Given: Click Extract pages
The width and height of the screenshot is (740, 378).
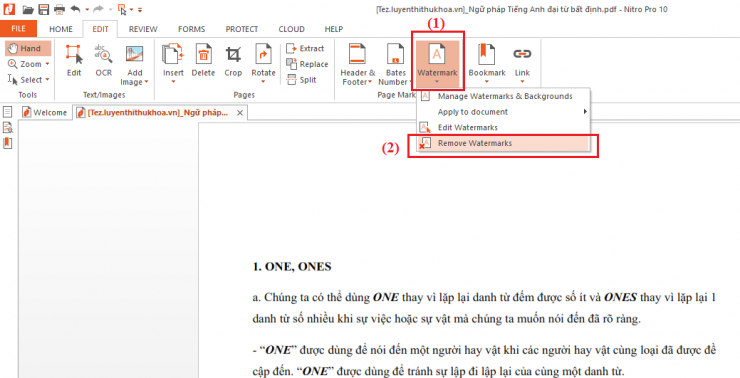Looking at the screenshot, I should coord(305,49).
